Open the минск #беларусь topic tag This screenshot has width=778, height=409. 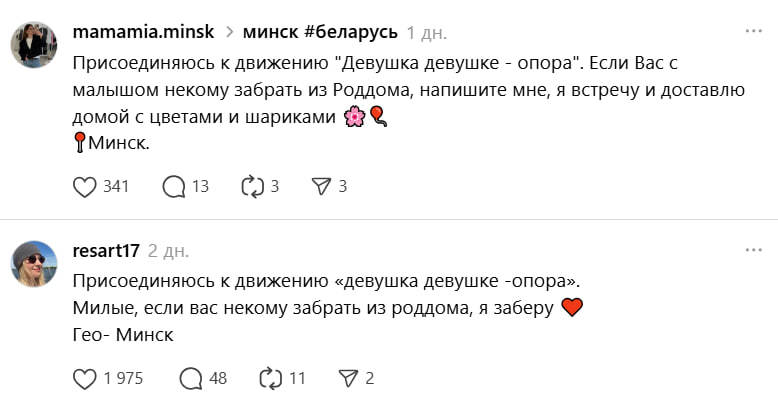pos(320,32)
